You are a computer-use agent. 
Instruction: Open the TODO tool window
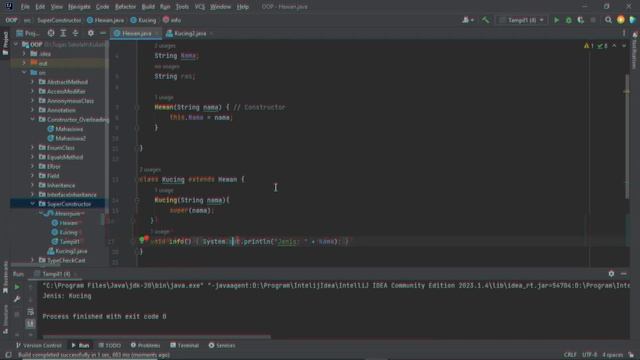tap(110, 345)
